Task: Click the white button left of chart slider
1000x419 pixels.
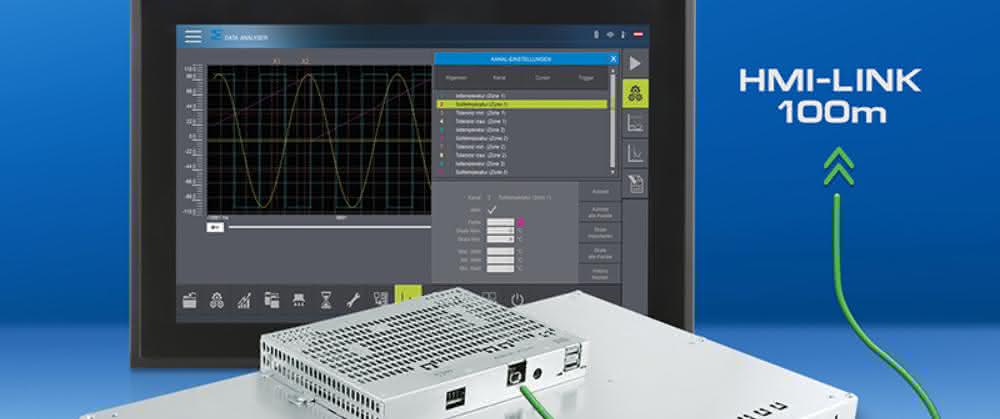Action: pos(215,227)
